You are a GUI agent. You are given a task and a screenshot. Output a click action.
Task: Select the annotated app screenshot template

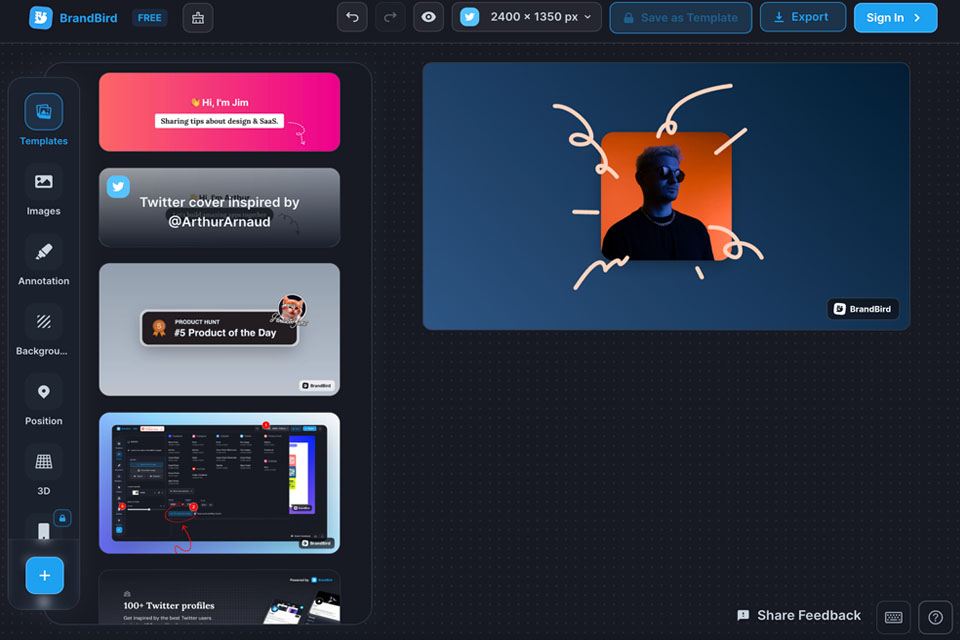(x=219, y=483)
